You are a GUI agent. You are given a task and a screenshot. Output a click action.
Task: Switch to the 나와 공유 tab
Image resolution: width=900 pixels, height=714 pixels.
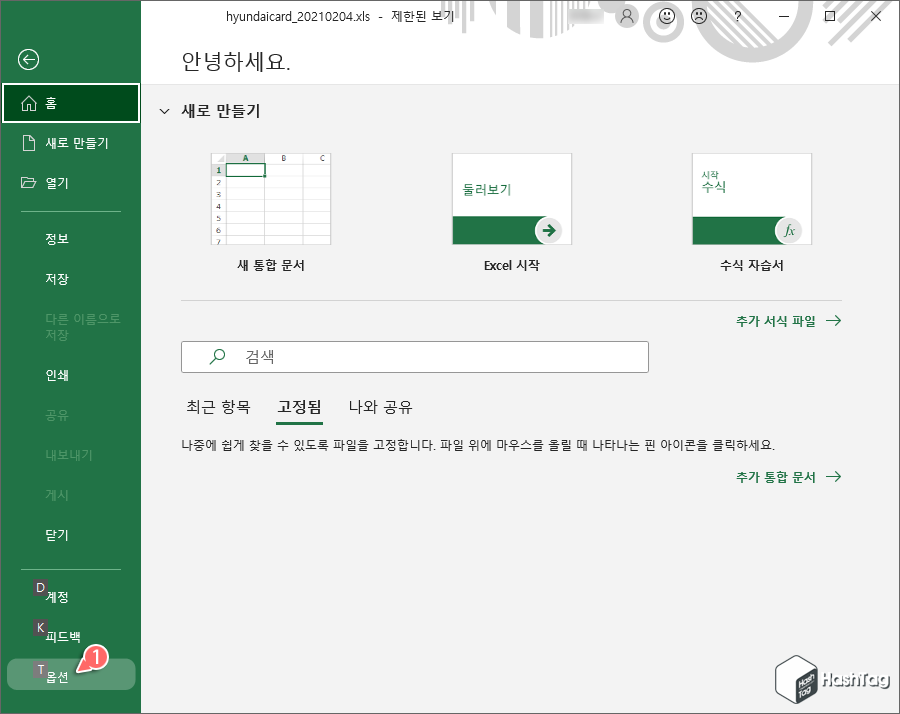381,407
